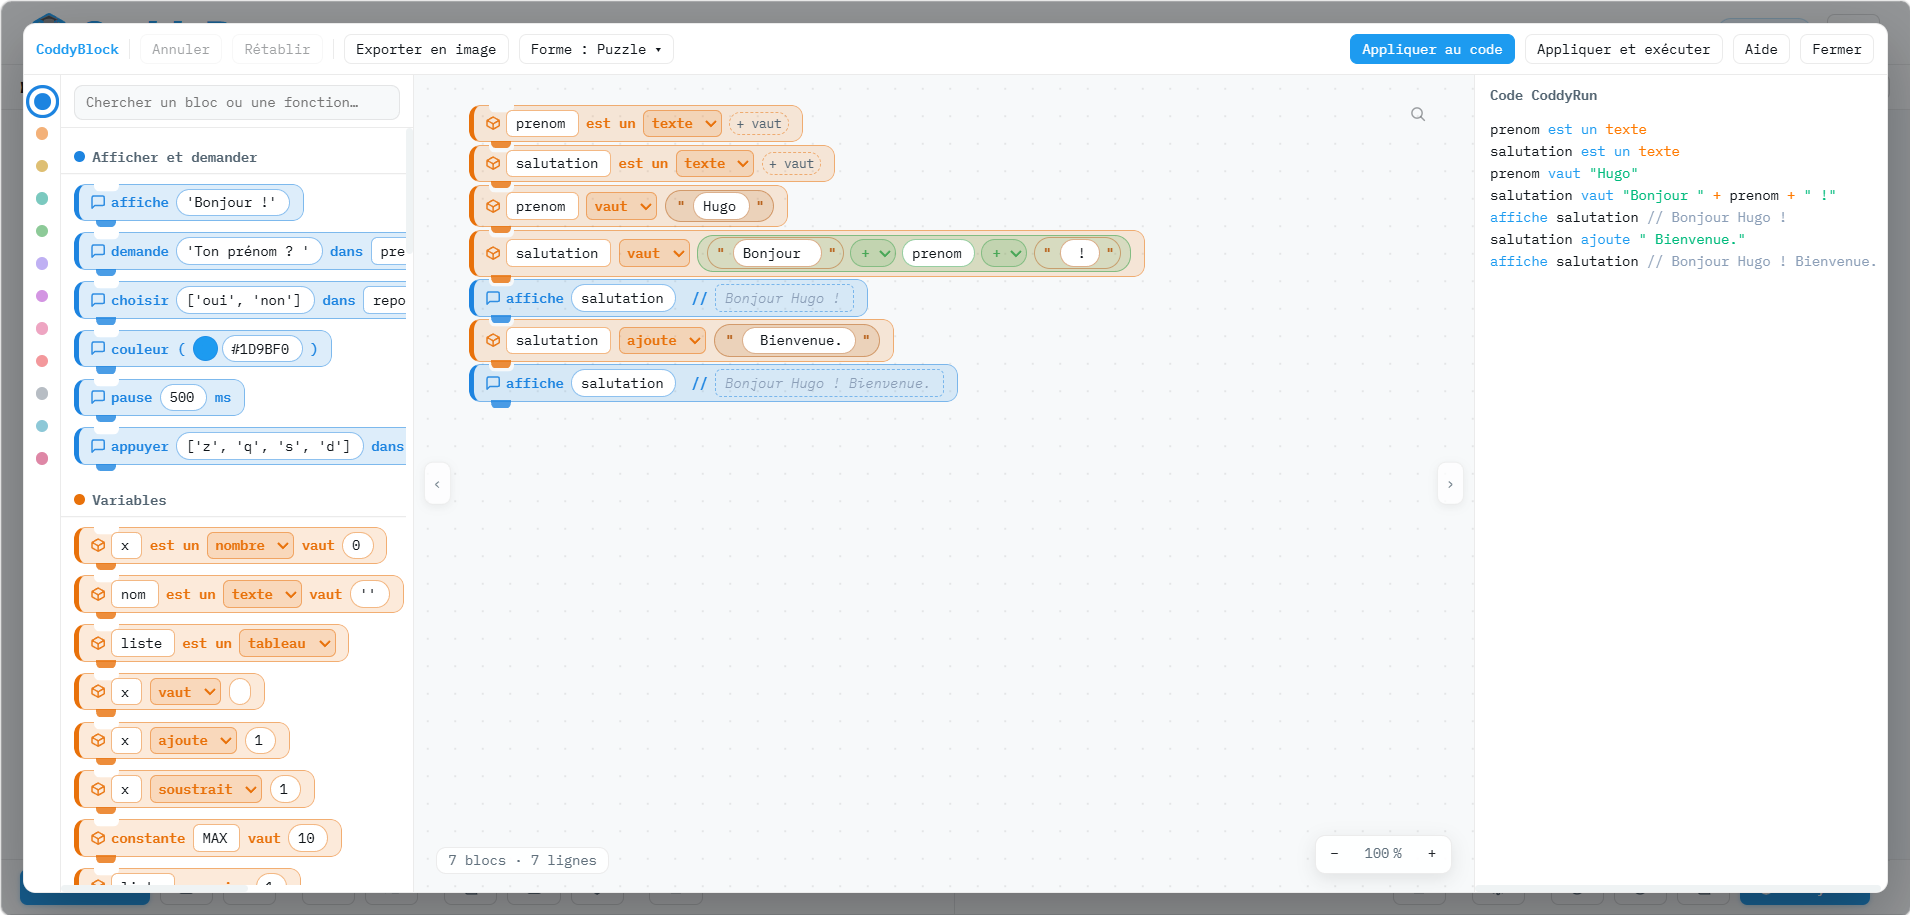Click blue color swatch in couleur block

coord(205,348)
